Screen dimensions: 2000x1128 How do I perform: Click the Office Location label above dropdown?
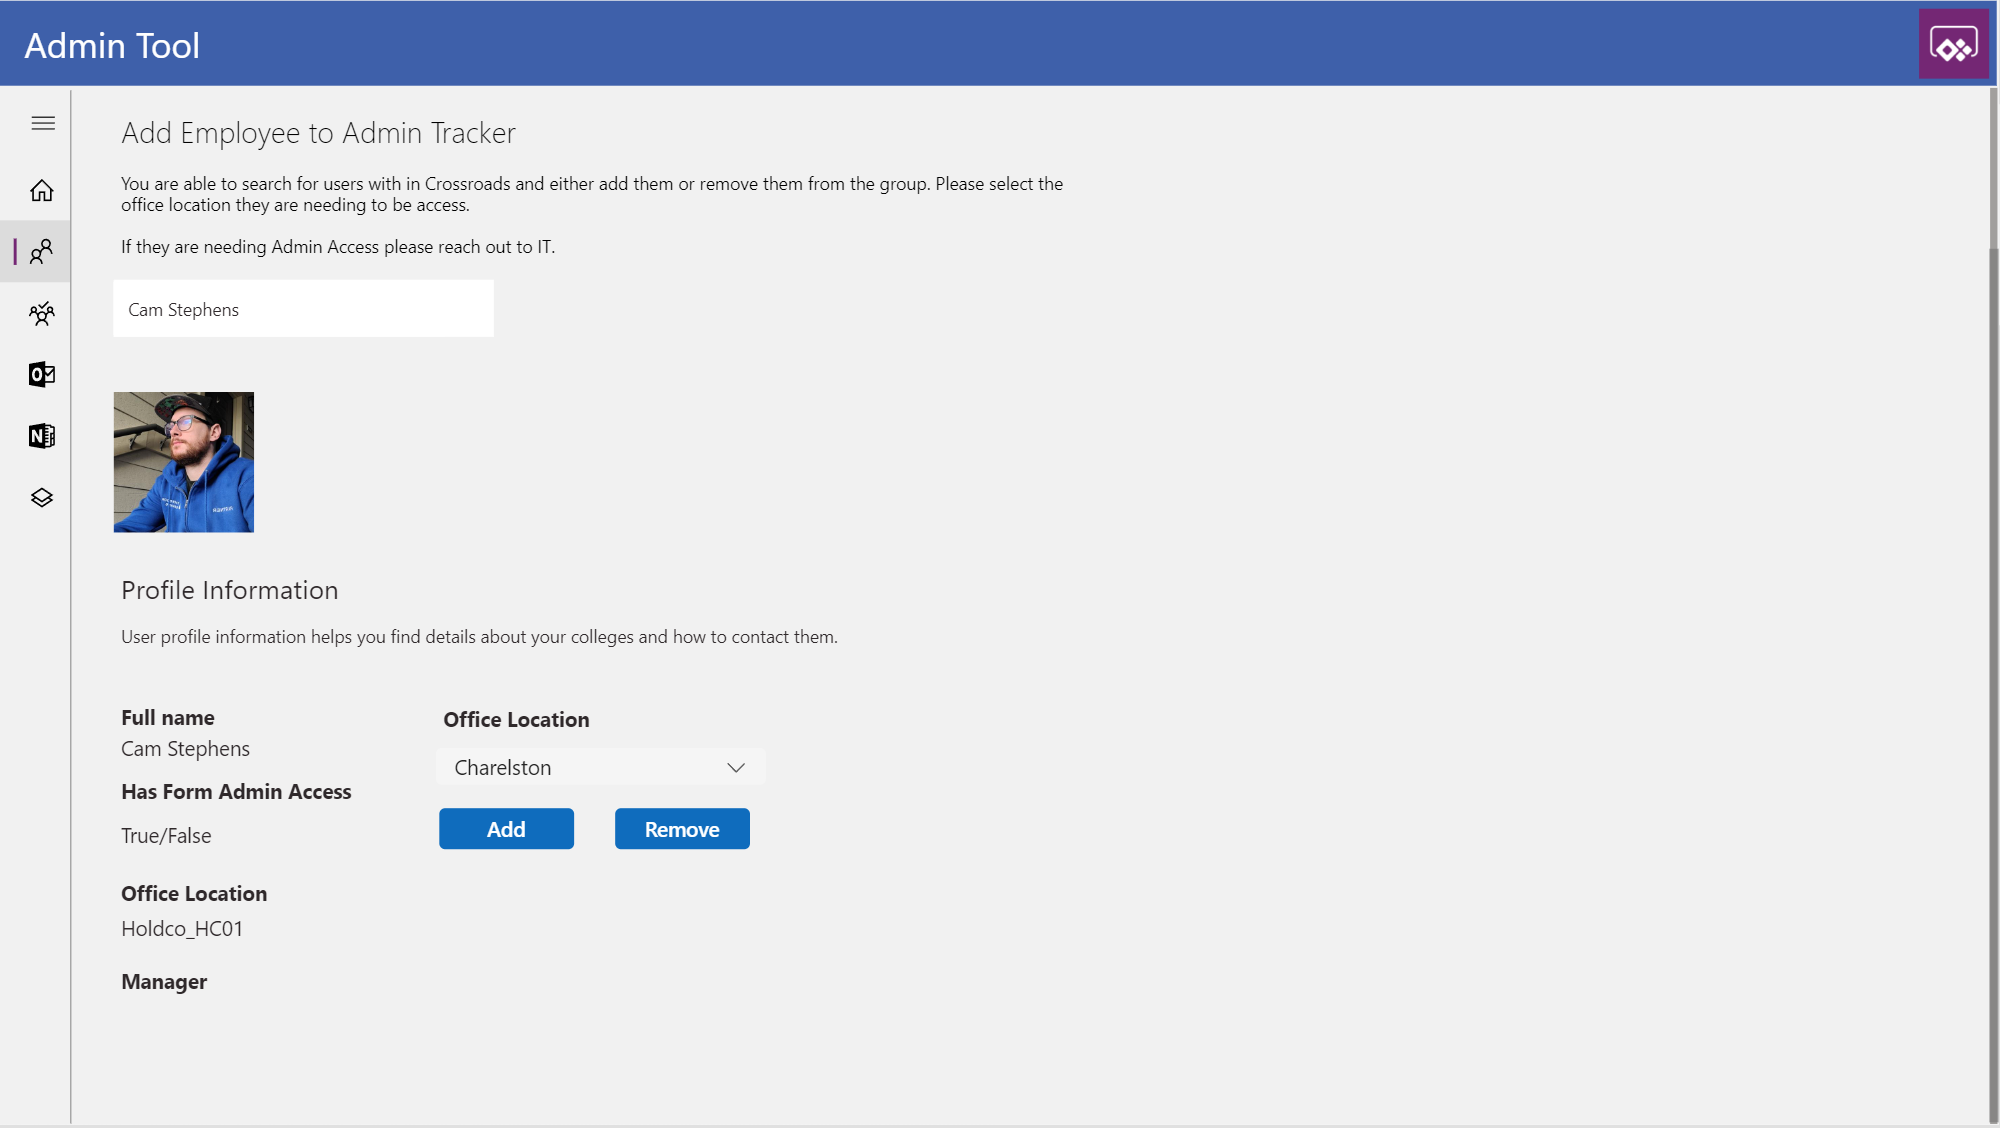[x=516, y=720]
